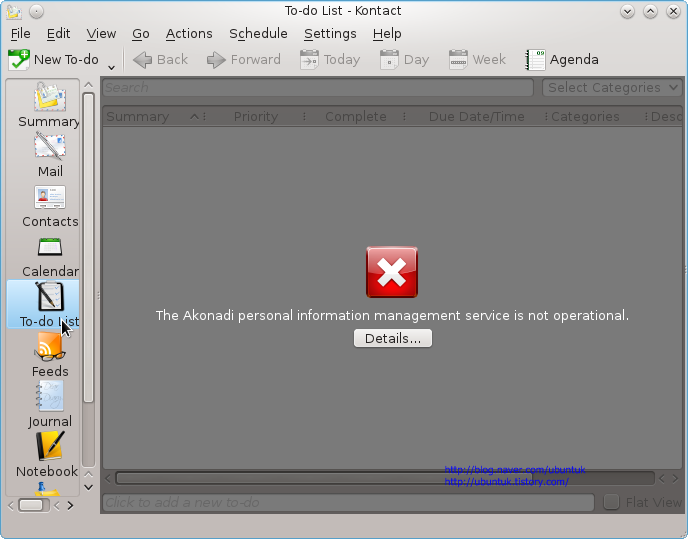Click the sidebar vertical scrollbar thumb
This screenshot has height=539, width=688.
(x=88, y=248)
